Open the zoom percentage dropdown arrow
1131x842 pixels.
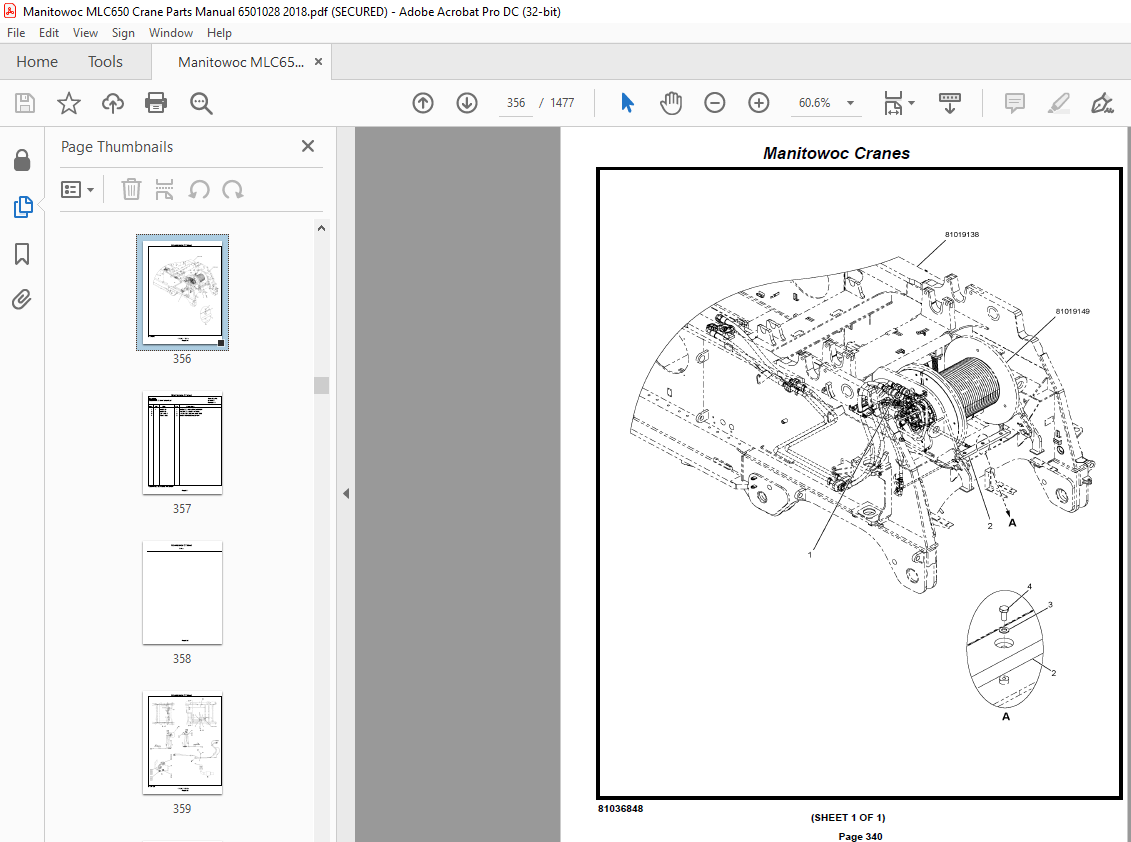tap(850, 103)
